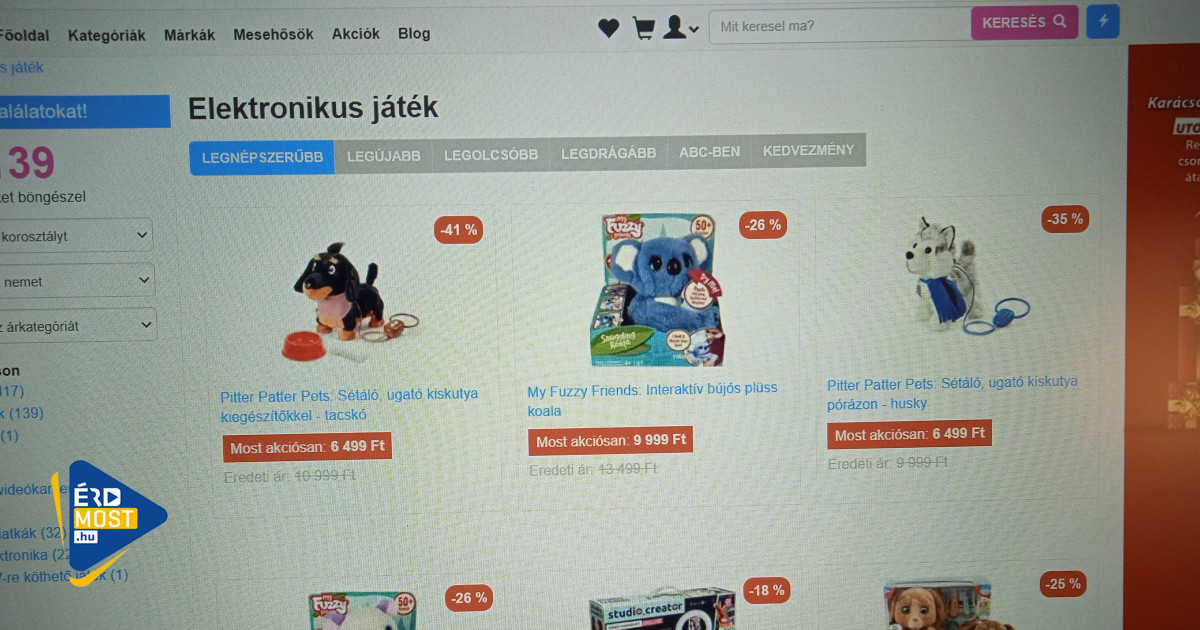Click the -35 % badge on husky
The height and width of the screenshot is (630, 1200).
[x=1064, y=219]
